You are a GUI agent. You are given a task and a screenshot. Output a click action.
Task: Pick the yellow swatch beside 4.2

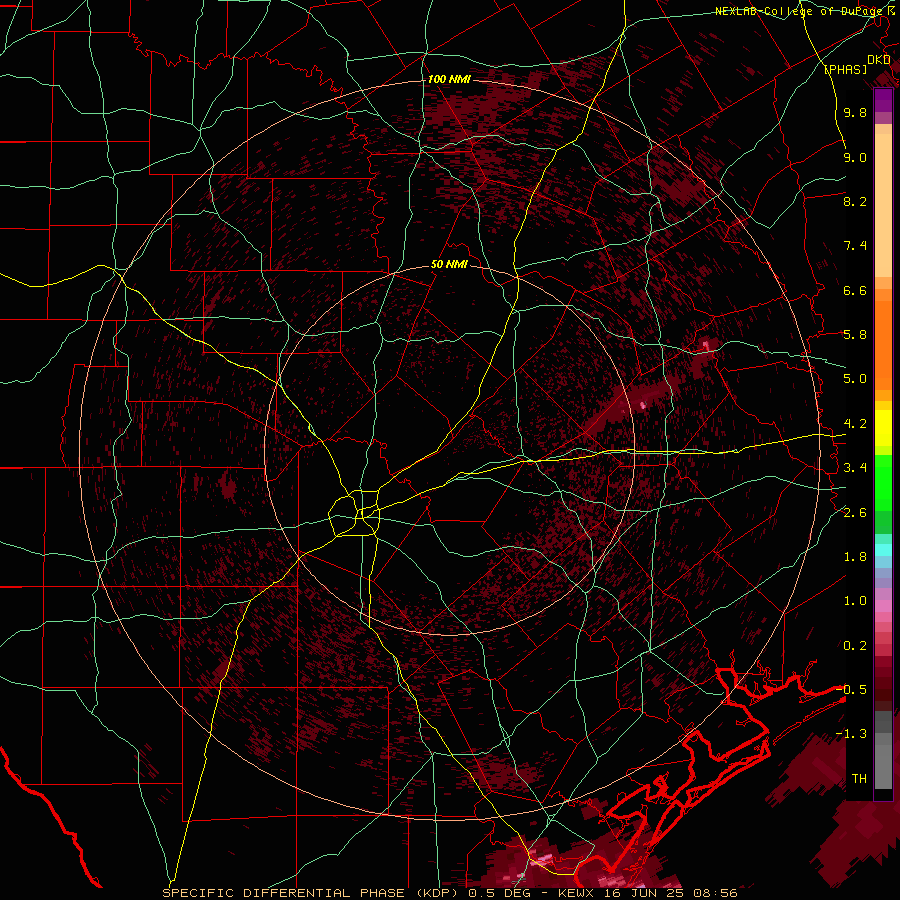(883, 428)
